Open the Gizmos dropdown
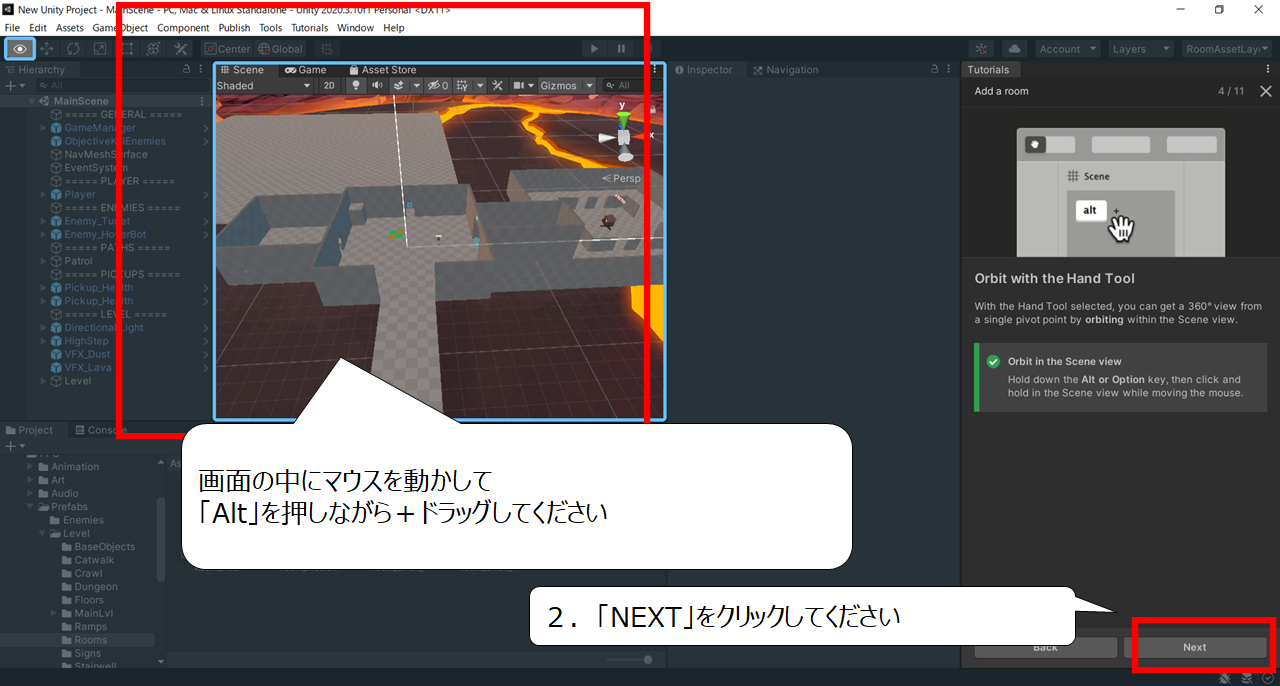 click(566, 86)
